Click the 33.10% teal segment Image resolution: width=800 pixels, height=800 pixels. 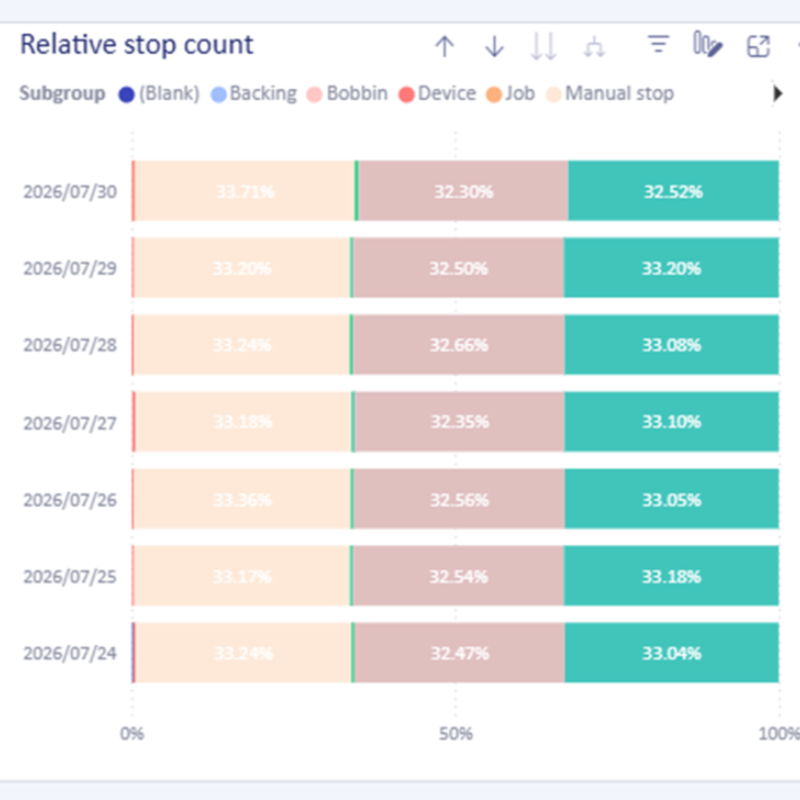coord(672,421)
